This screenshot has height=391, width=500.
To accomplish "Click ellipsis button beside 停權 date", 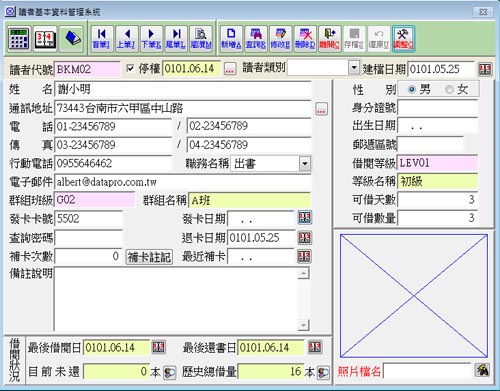I will click(230, 69).
